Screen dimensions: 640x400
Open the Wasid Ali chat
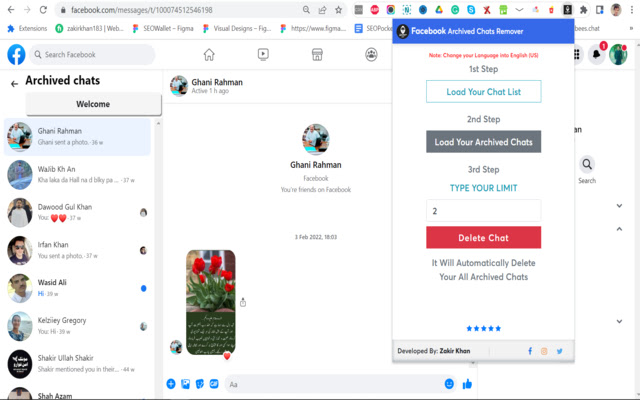[78, 288]
